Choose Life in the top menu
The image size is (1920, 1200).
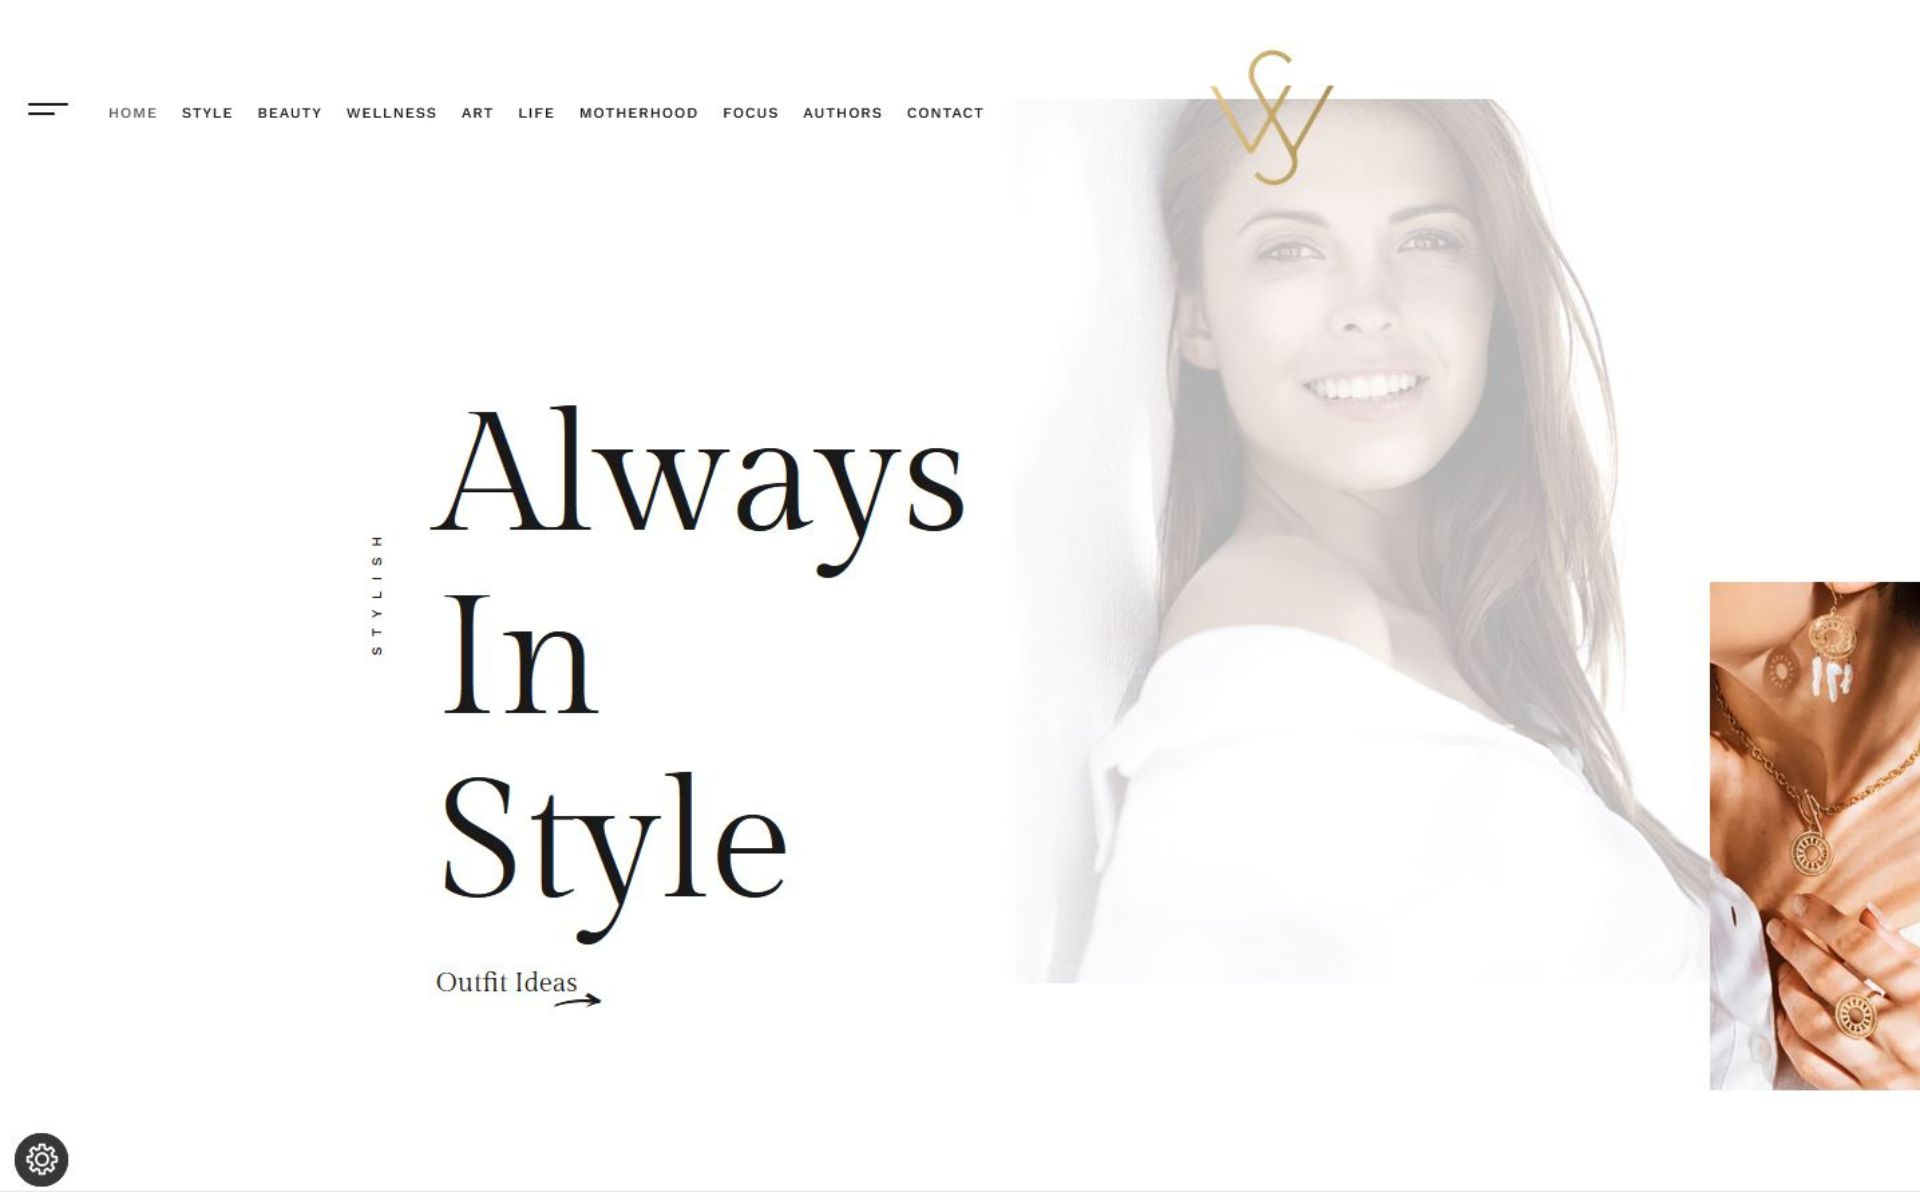(x=536, y=113)
